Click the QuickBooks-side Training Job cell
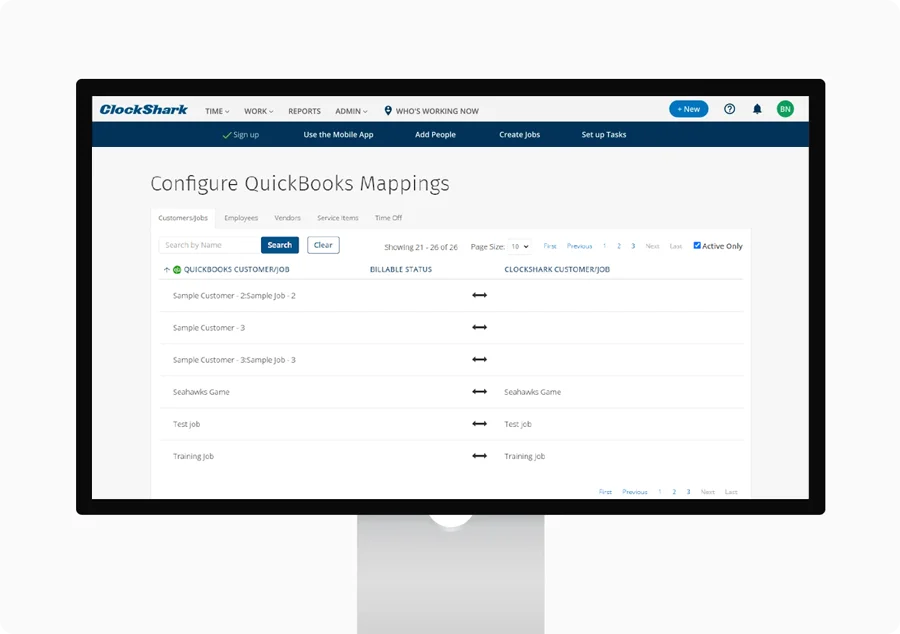900x634 pixels. [193, 456]
